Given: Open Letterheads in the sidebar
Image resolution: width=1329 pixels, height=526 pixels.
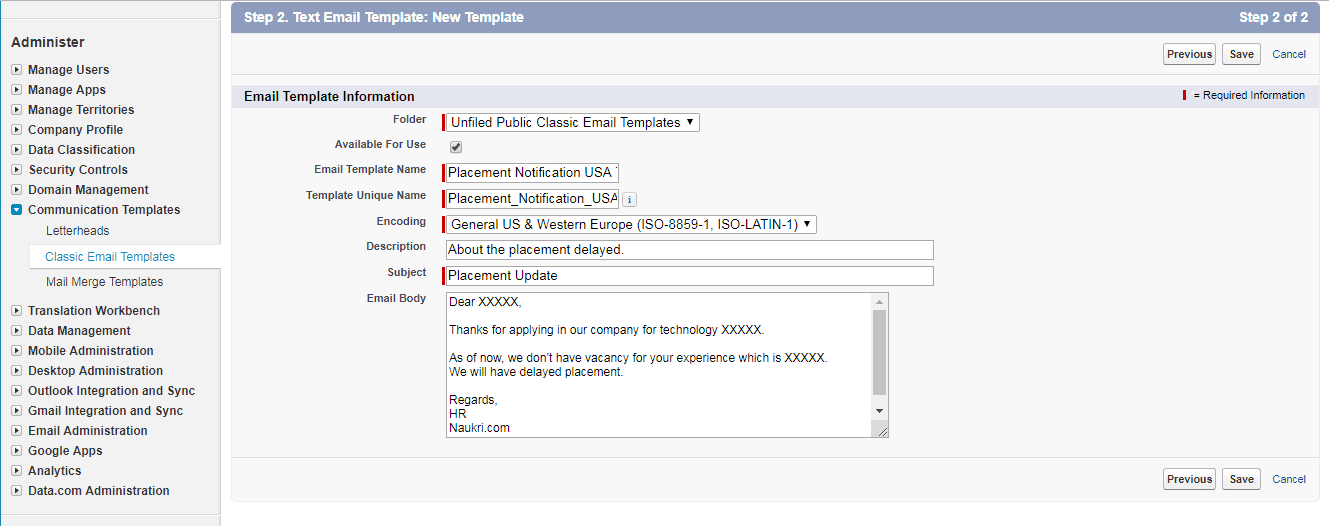Looking at the screenshot, I should tap(78, 231).
